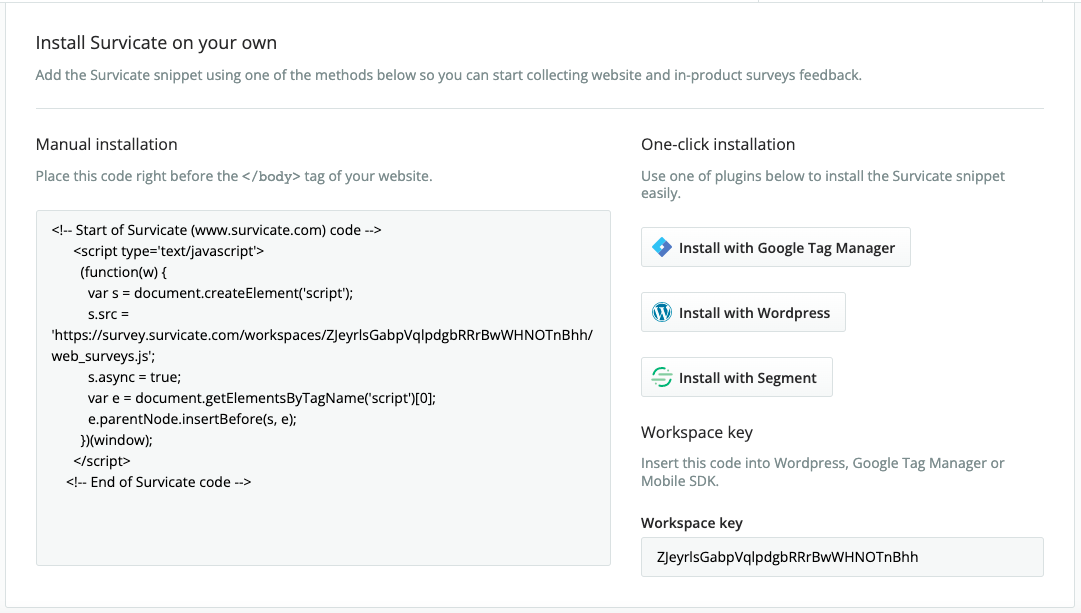Click the "web_surveys.js';" code line
Viewport: 1081px width, 613px height.
[103, 356]
